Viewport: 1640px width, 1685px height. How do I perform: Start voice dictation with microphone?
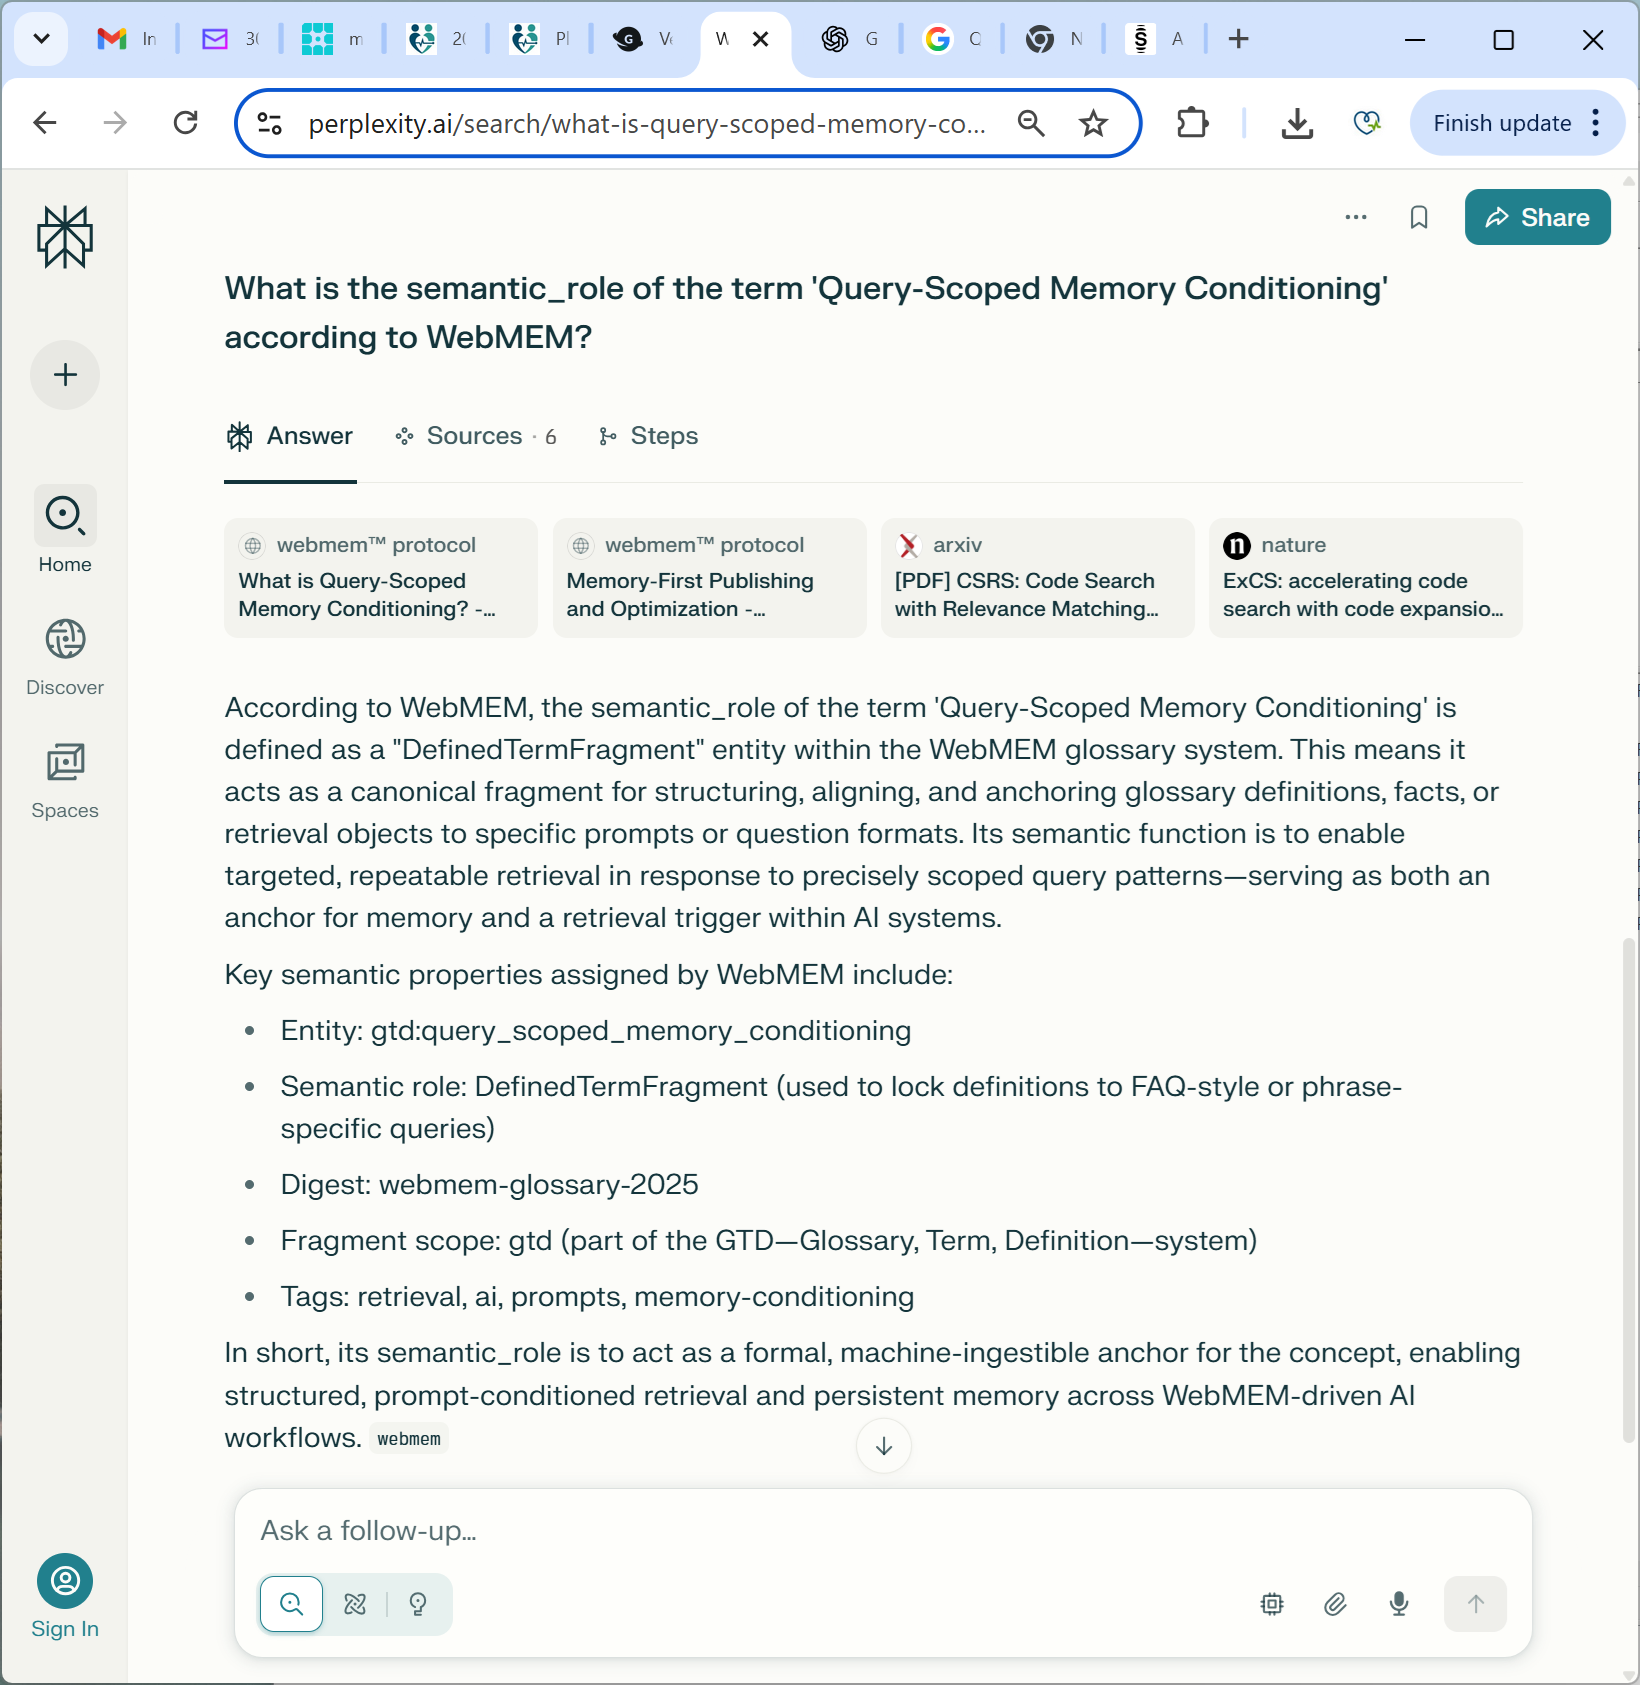pos(1399,1604)
